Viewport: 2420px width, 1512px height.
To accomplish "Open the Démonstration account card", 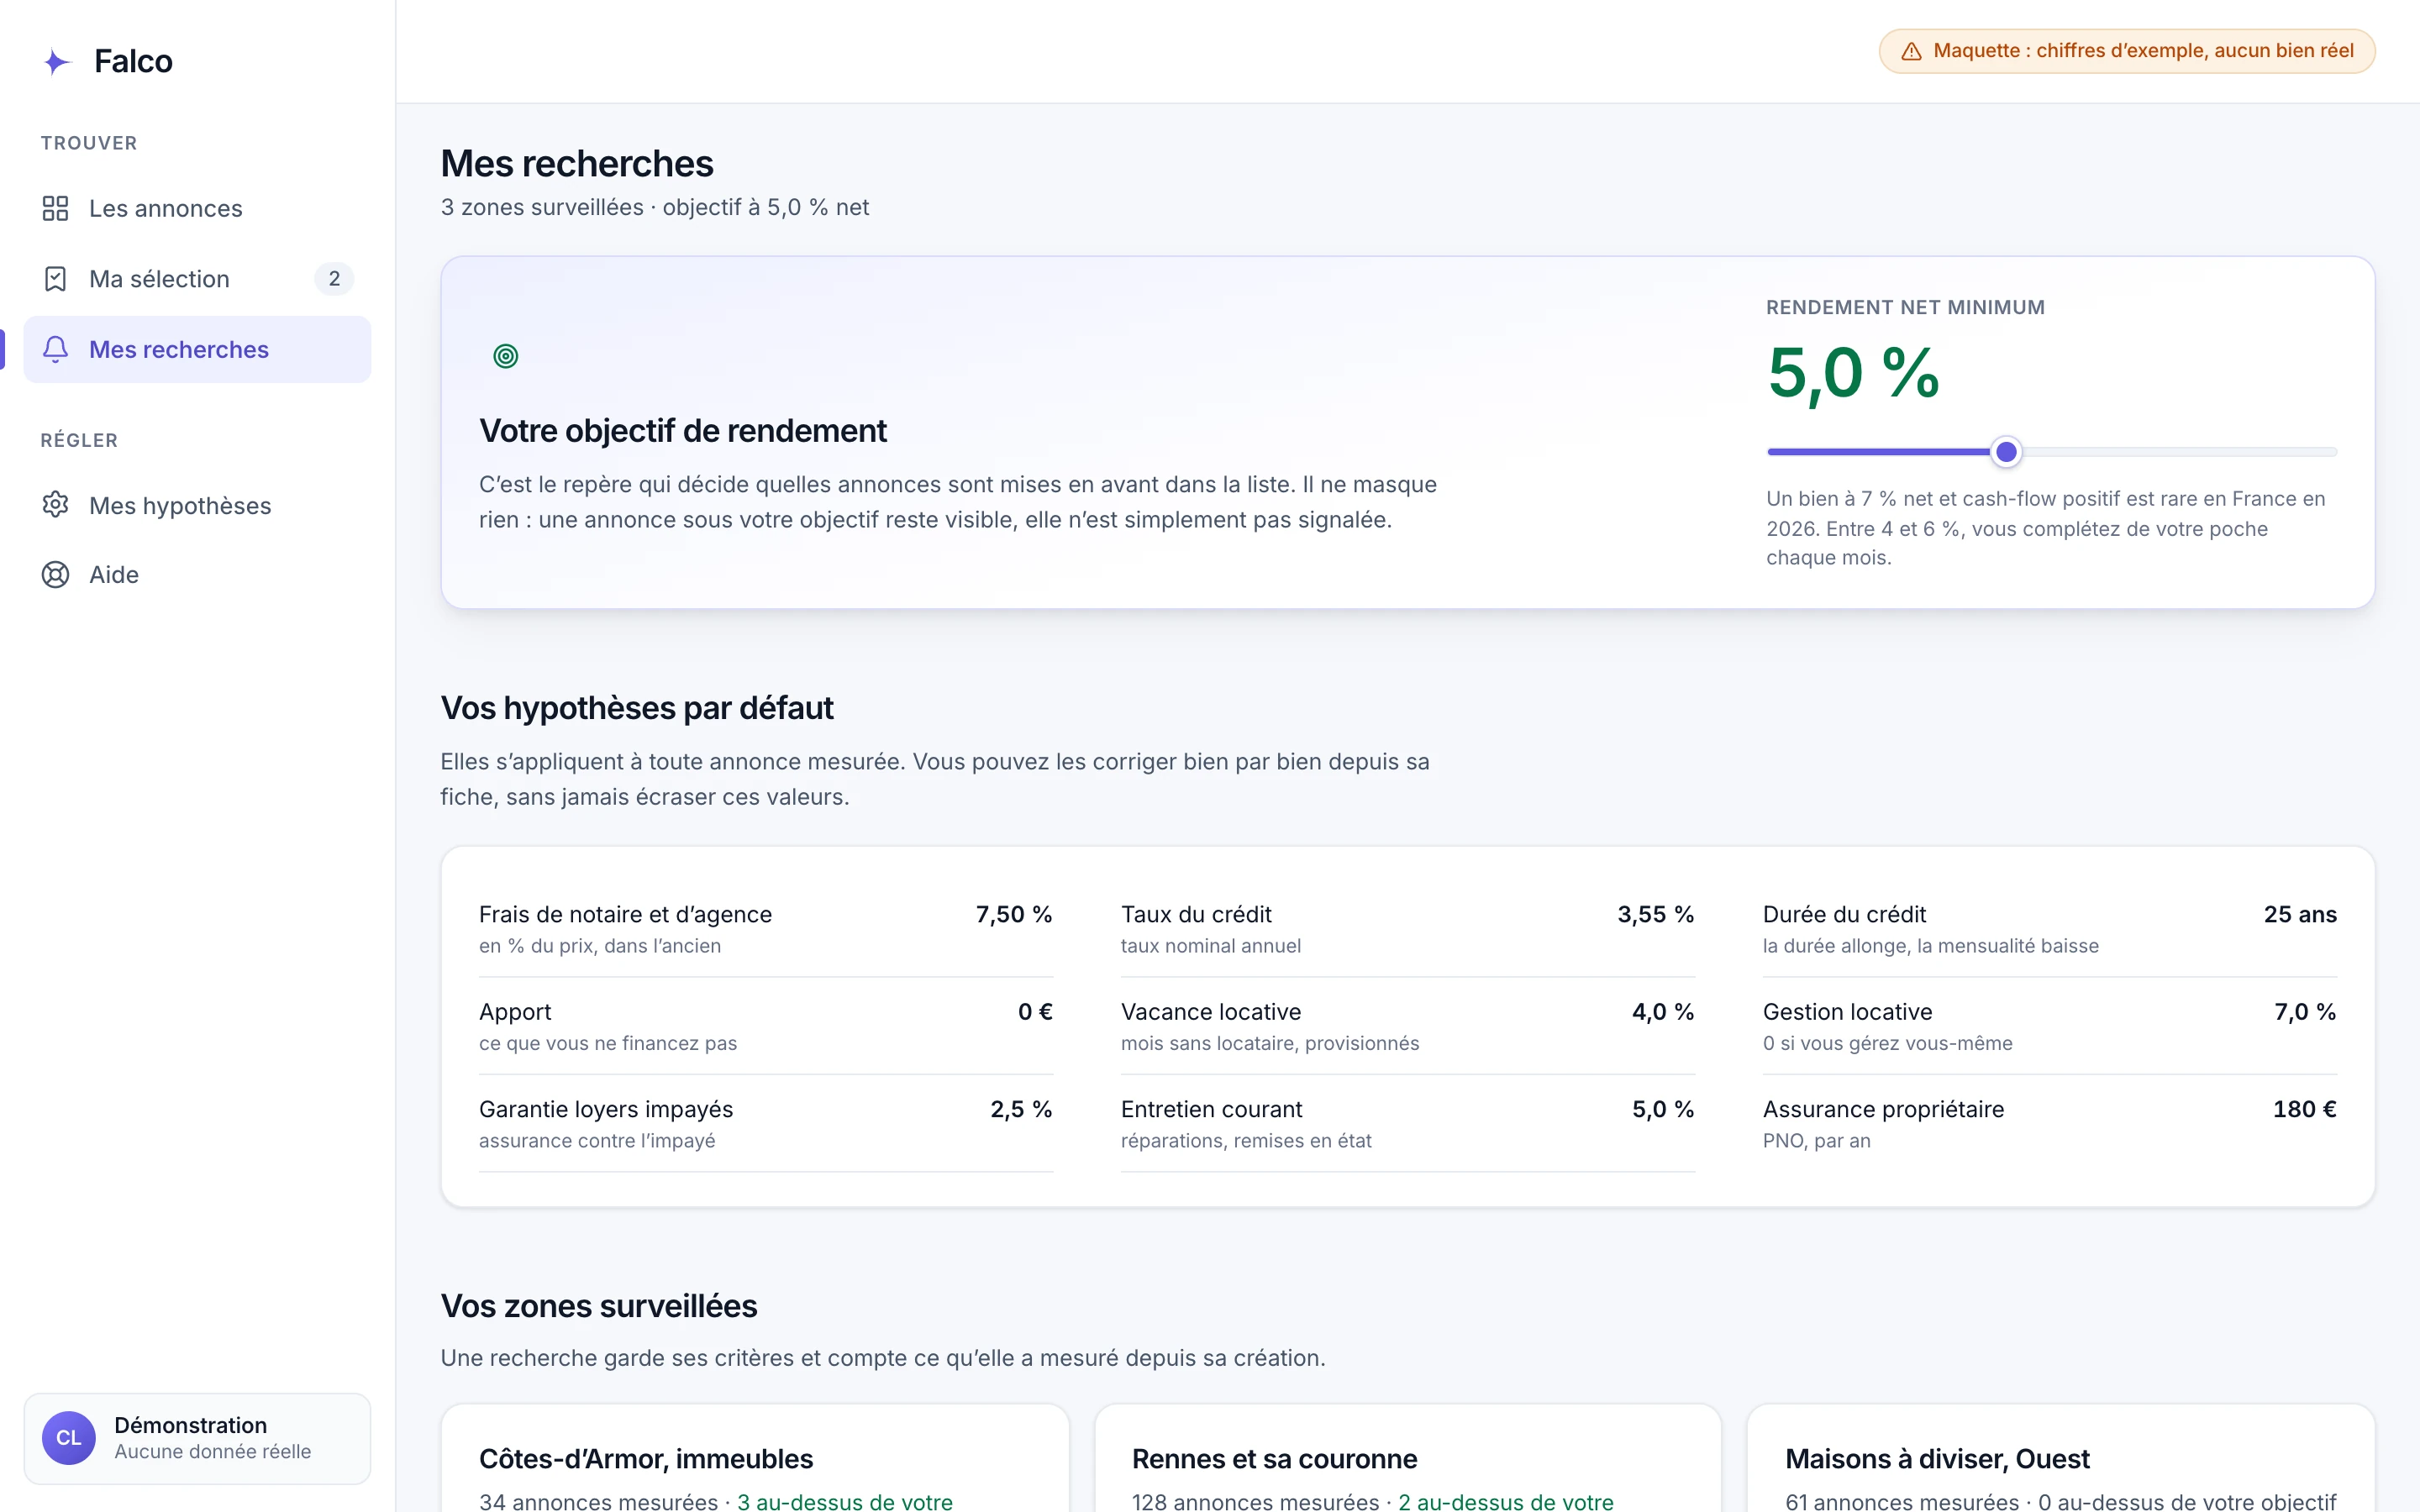I will (x=197, y=1438).
